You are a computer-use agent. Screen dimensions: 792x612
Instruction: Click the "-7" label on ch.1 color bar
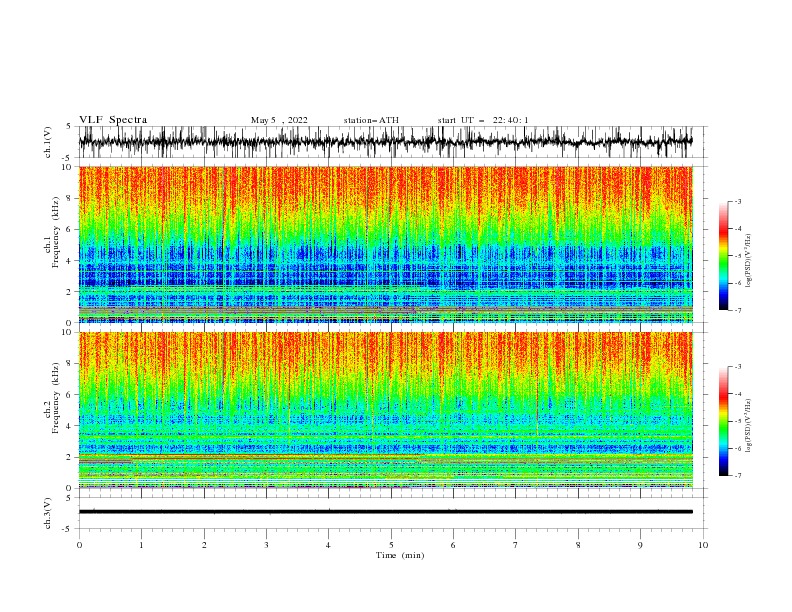[x=738, y=310]
